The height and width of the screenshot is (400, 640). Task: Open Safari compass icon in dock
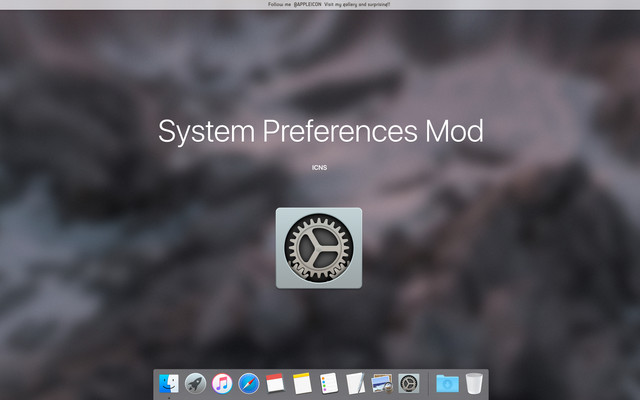(x=249, y=384)
